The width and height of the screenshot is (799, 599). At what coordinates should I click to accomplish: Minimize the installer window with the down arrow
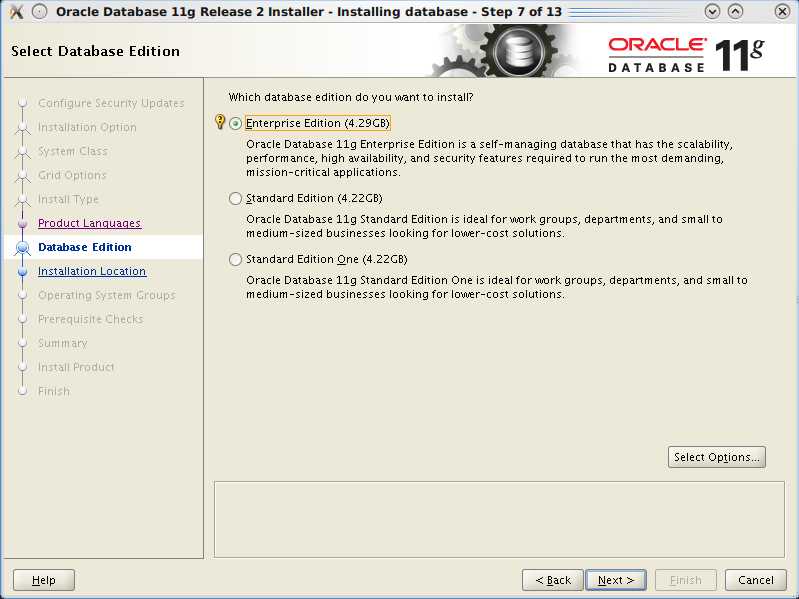point(712,11)
